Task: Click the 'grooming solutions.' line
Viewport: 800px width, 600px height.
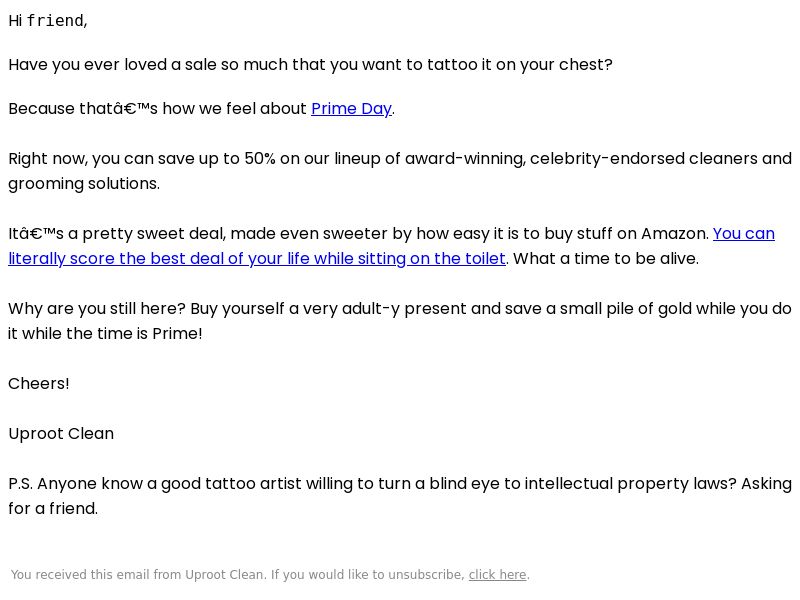Action: tap(84, 184)
